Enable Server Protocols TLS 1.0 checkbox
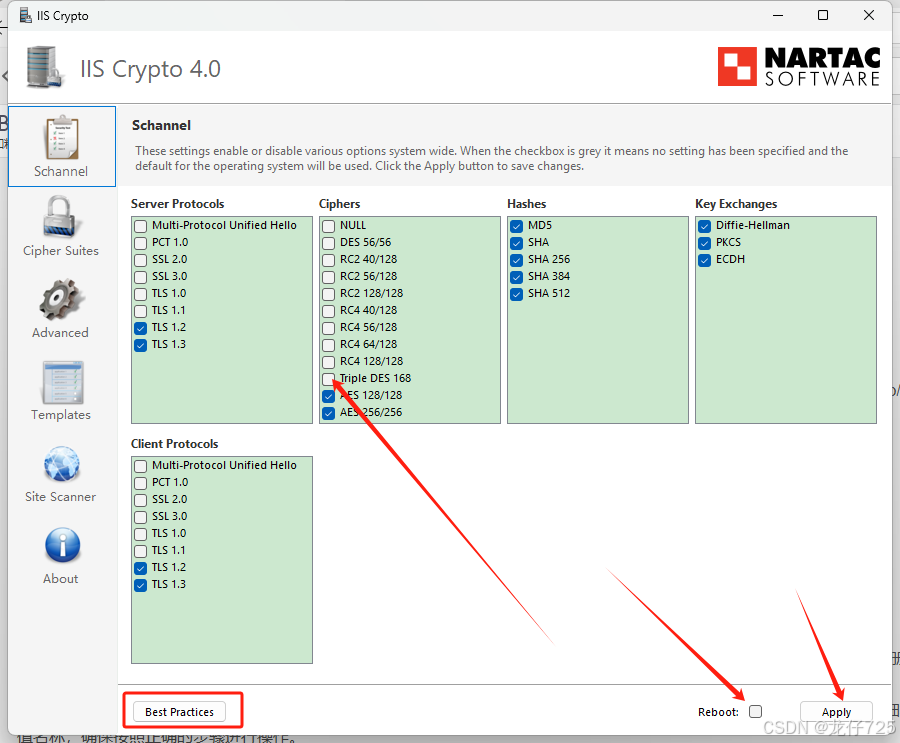 pos(141,295)
